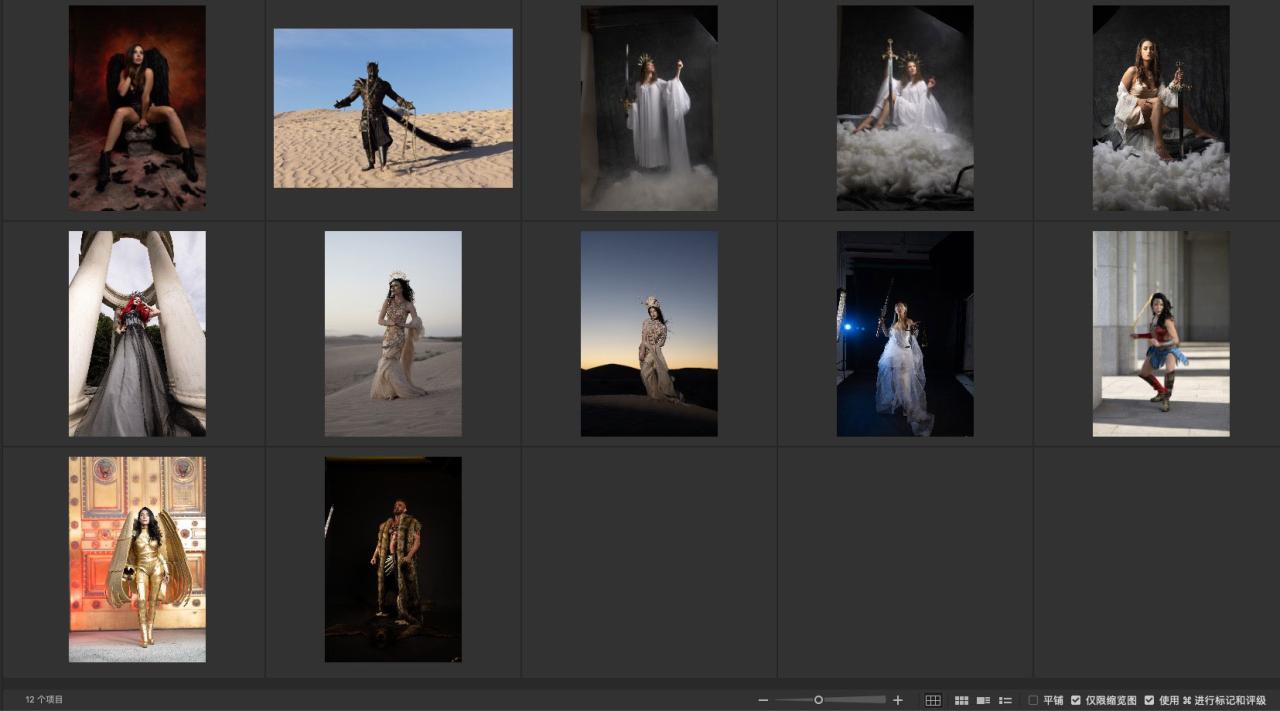The height and width of the screenshot is (711, 1280).
Task: Switch to the plain thumbnails view icon
Action: tap(961, 700)
